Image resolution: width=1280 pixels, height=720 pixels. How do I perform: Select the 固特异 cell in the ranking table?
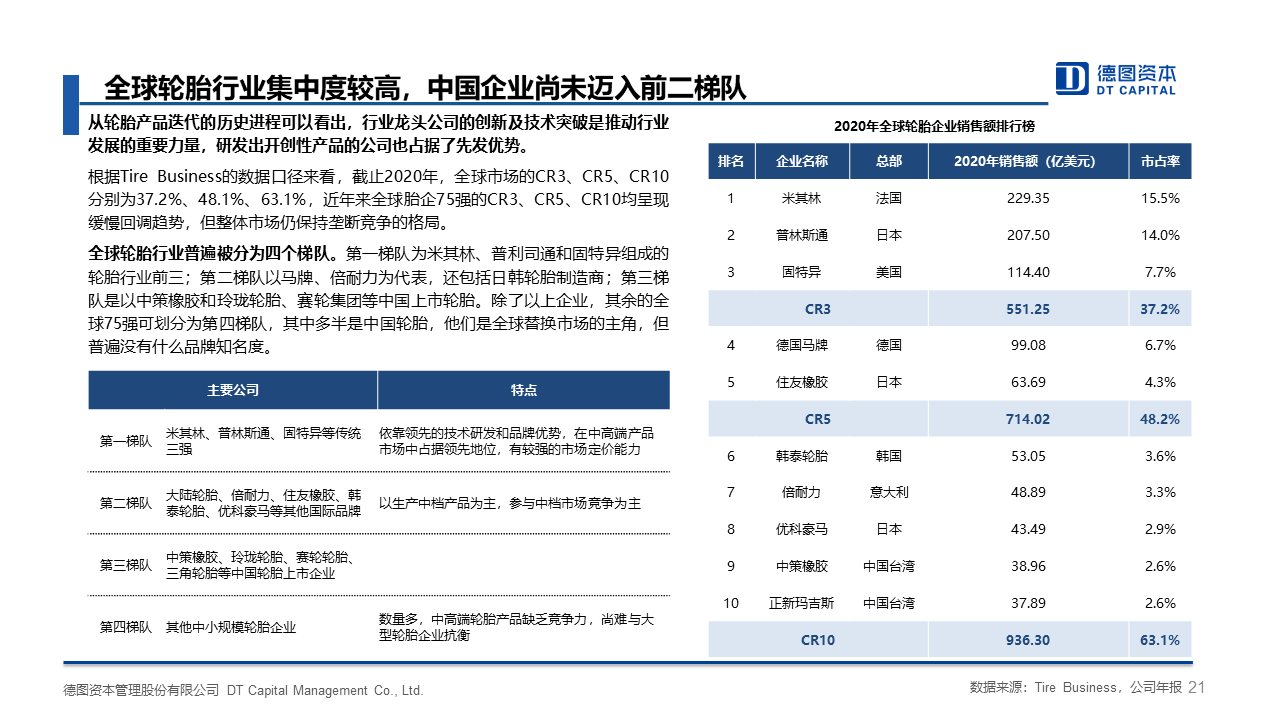(801, 272)
